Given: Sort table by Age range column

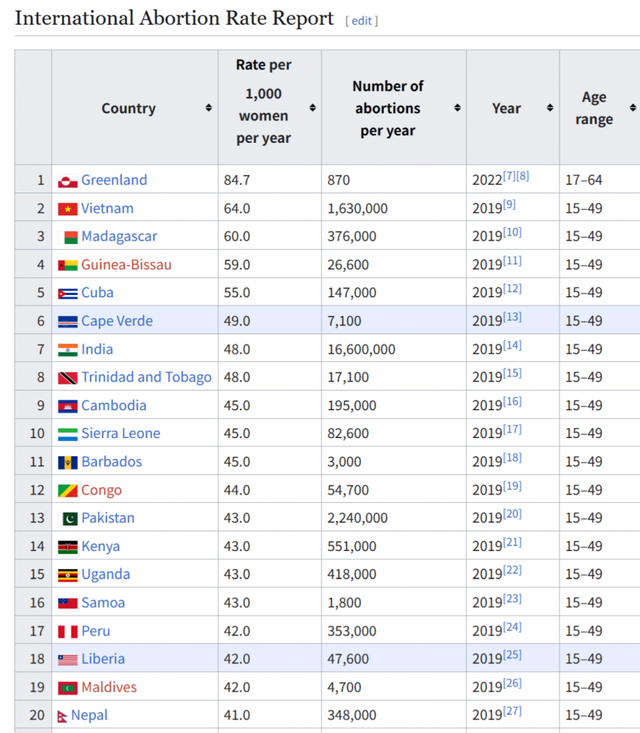Looking at the screenshot, I should pyautogui.click(x=632, y=108).
